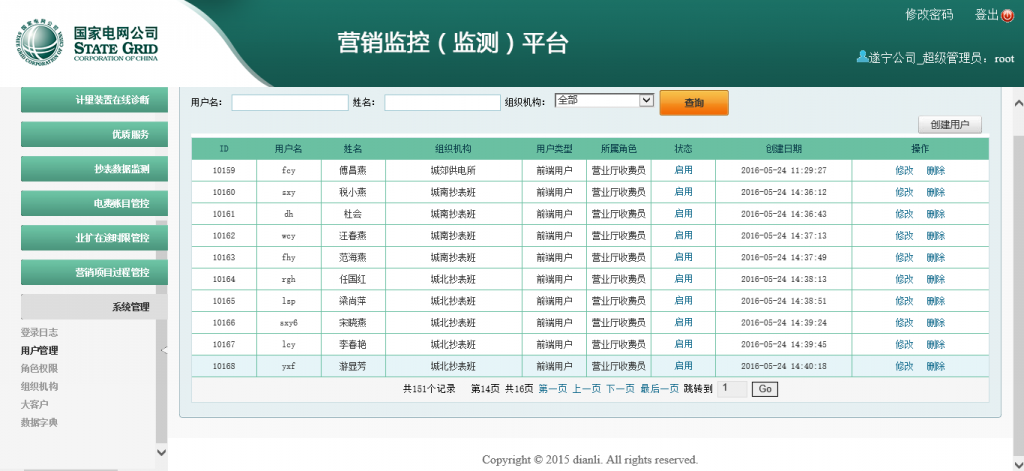Open 业扩在途时限管控 menu
1024x471 pixels.
pos(94,238)
